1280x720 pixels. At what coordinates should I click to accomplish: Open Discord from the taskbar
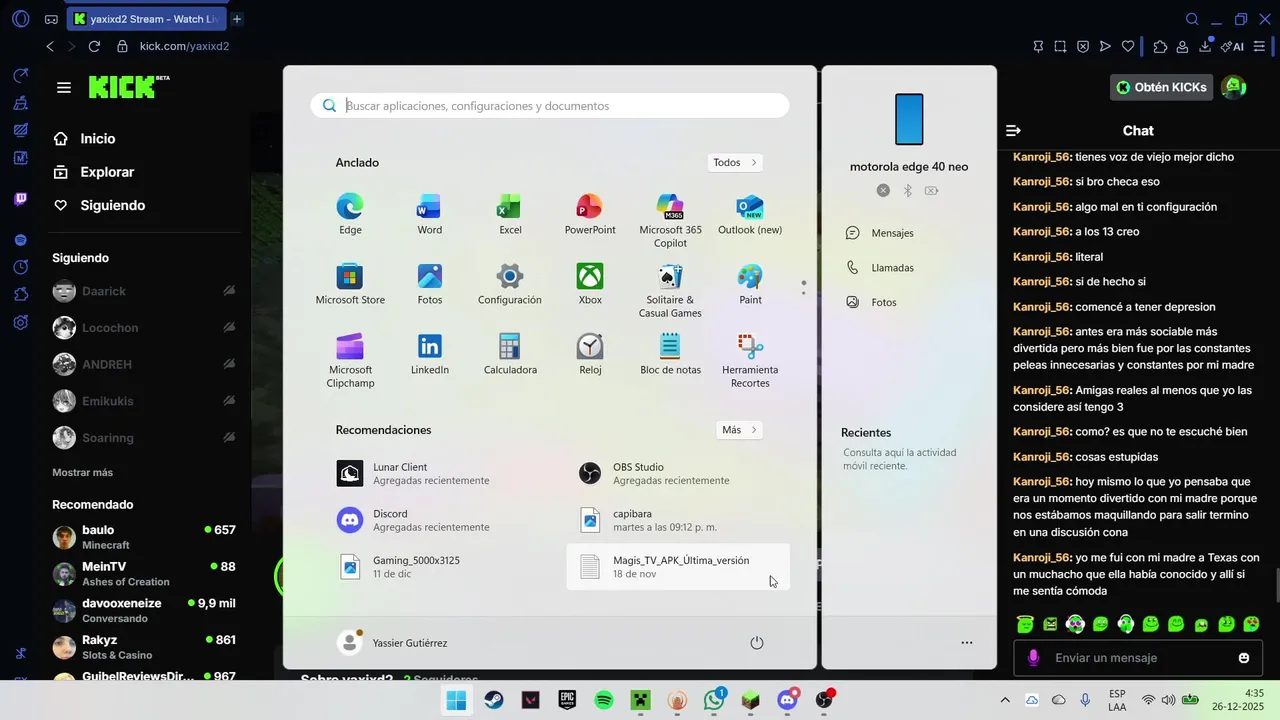pyautogui.click(x=788, y=700)
